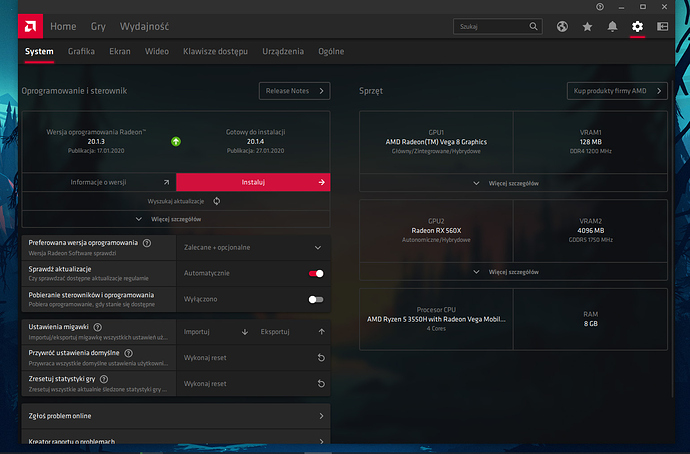Click reset icon for Zresetuj statystyki gry
The image size is (690, 454).
coord(321,384)
